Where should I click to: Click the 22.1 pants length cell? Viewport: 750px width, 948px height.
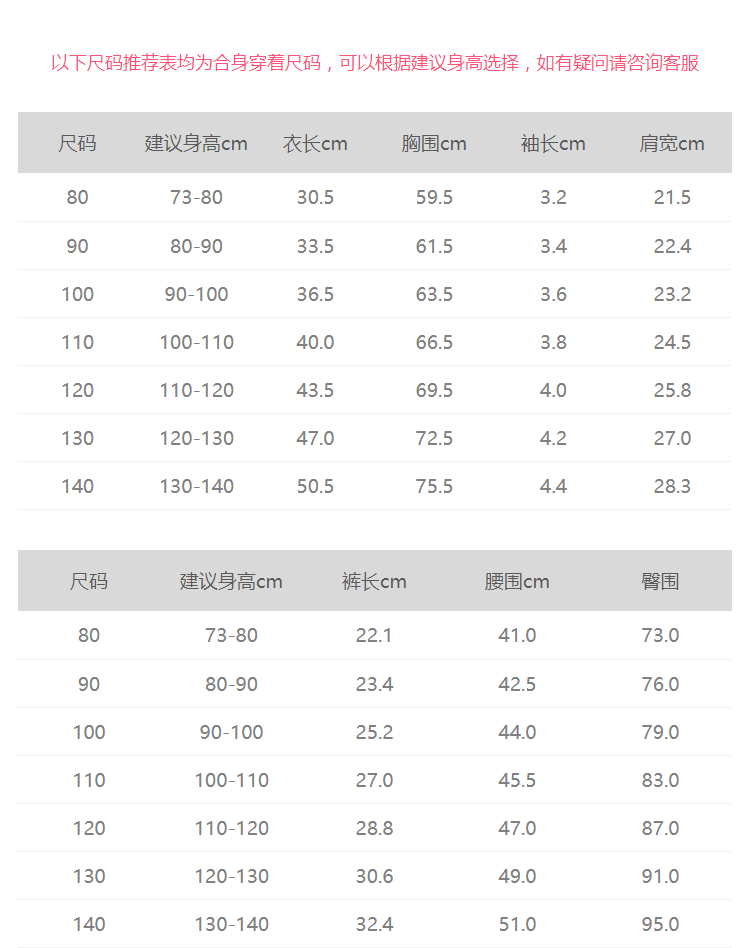[374, 636]
